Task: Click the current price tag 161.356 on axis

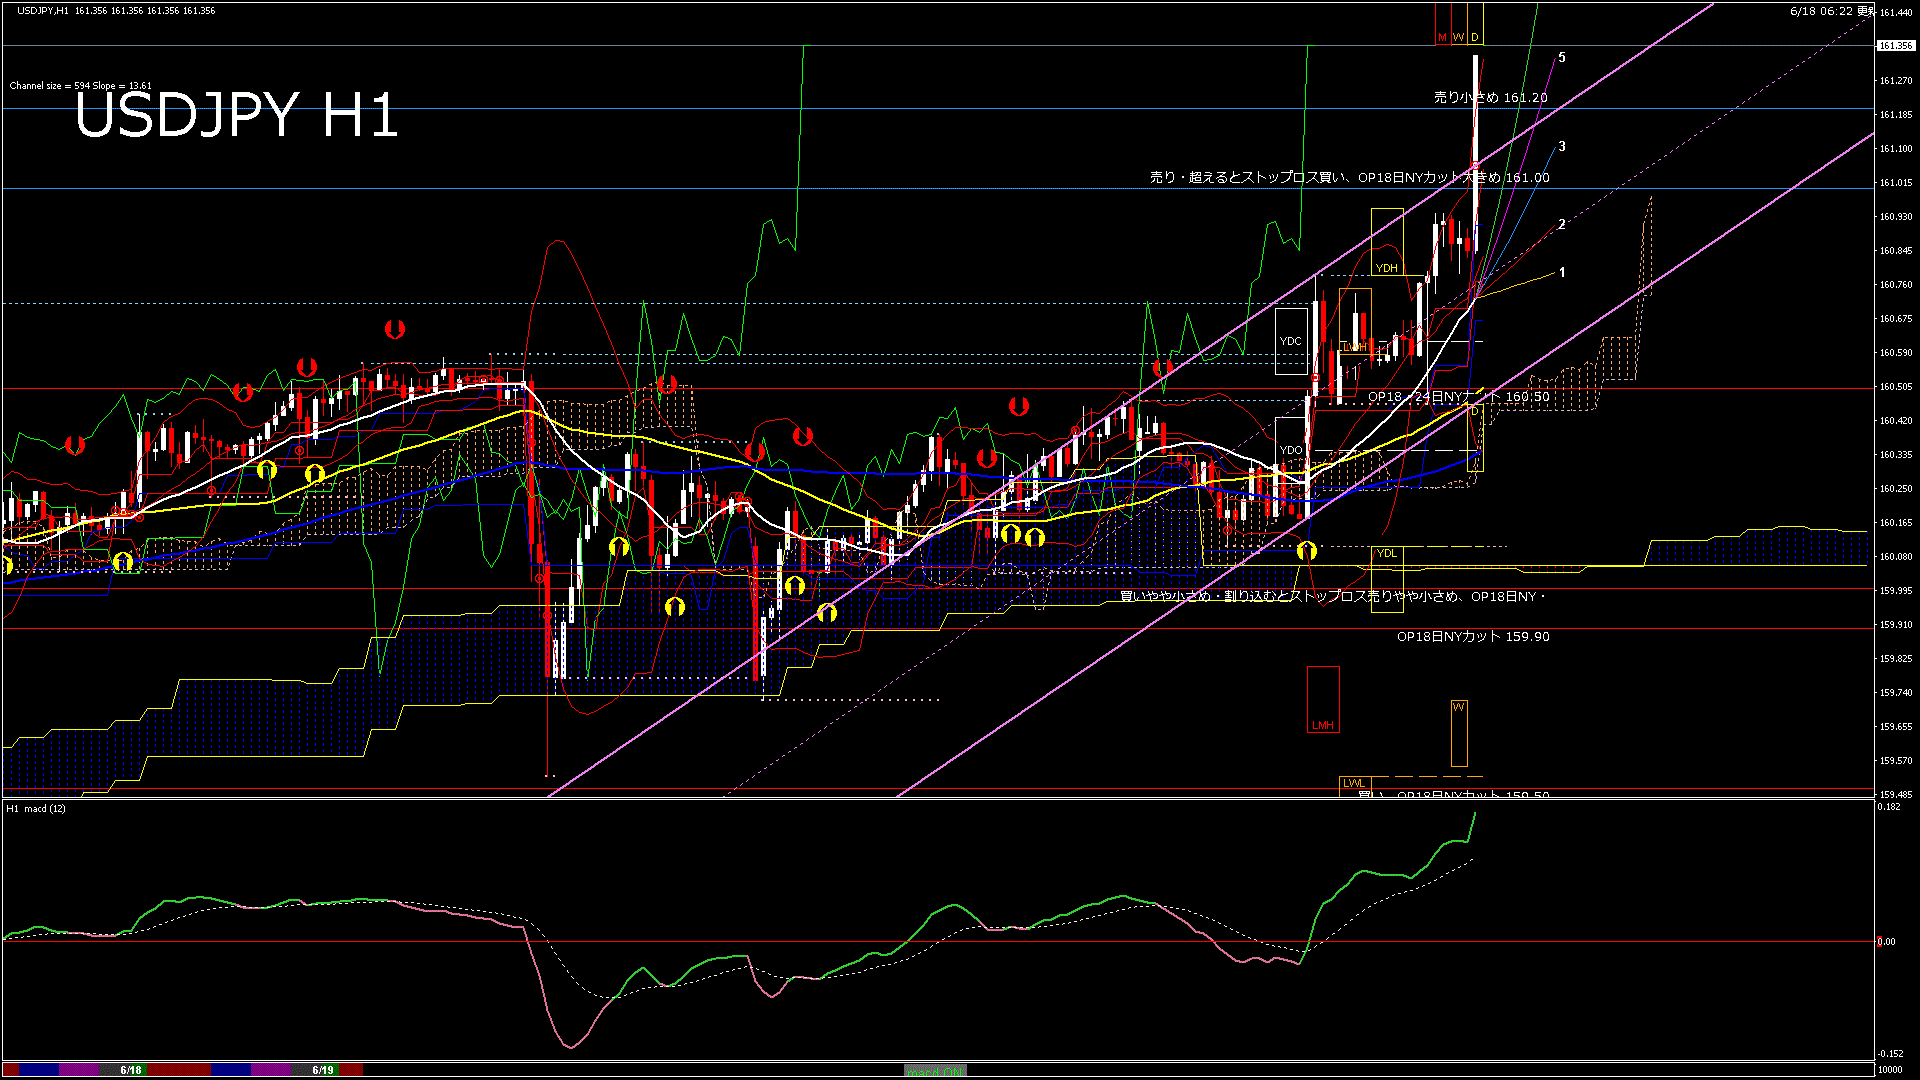Action: [1896, 46]
